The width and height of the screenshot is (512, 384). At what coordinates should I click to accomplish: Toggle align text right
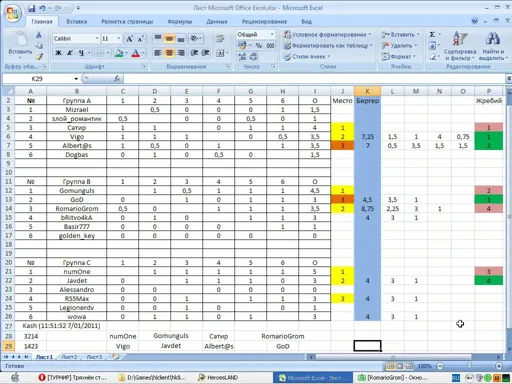[181, 53]
